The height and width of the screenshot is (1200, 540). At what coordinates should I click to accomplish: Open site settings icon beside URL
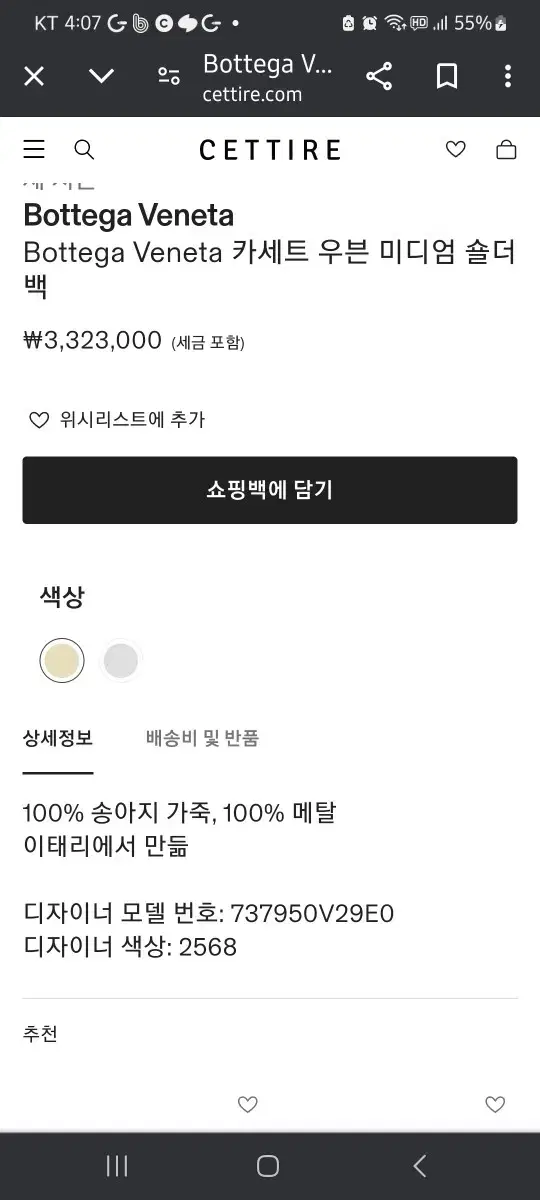coord(169,76)
